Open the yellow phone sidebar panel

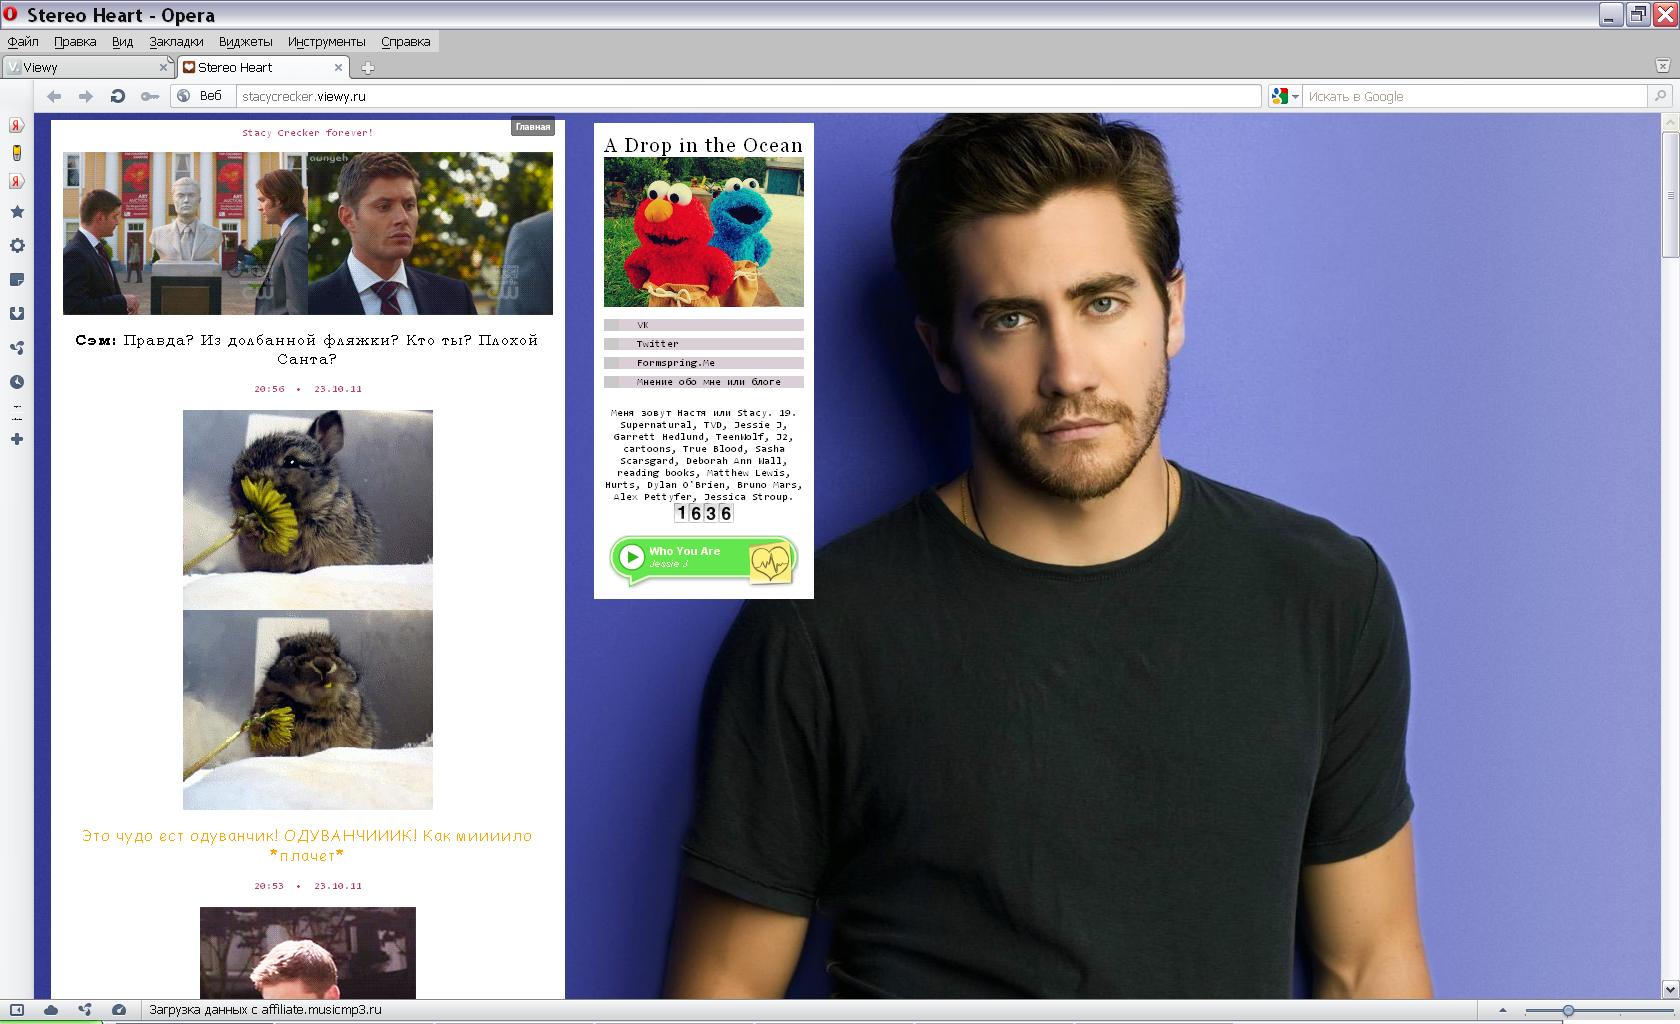click(x=17, y=153)
